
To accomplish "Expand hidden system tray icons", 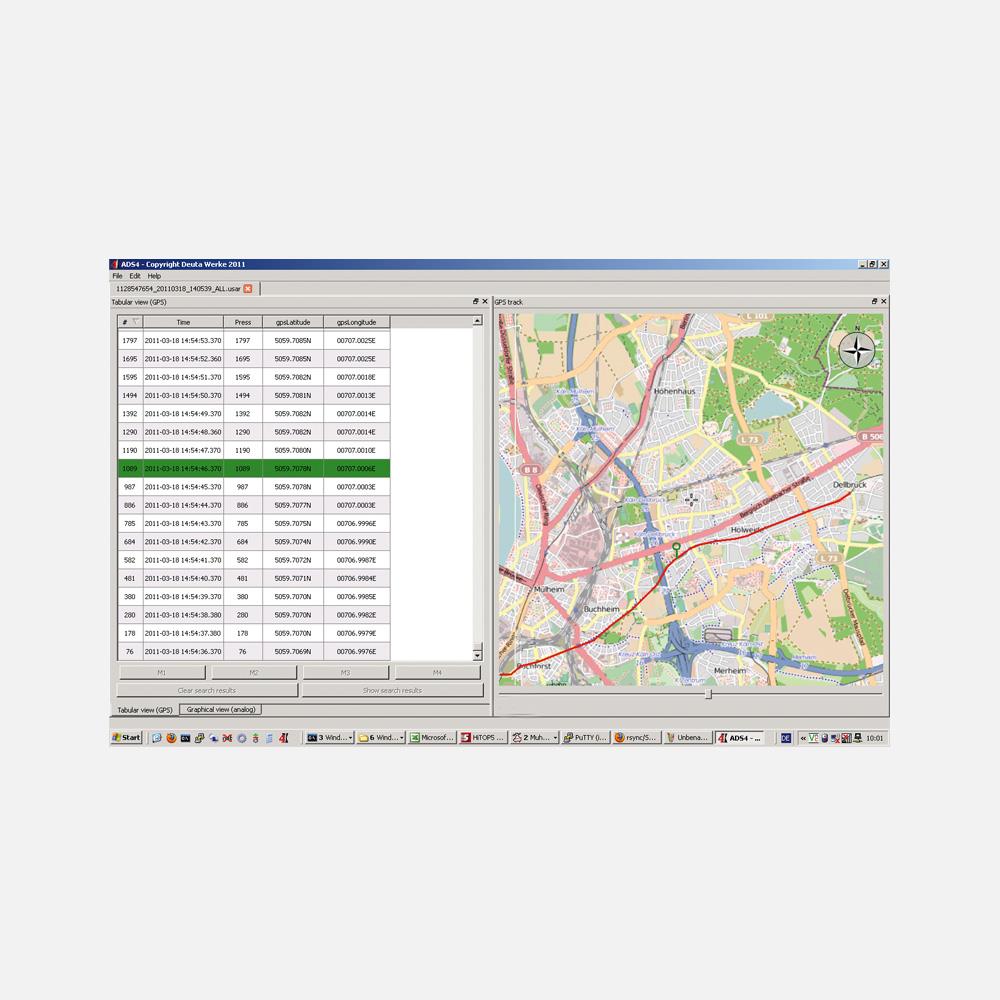I will click(803, 738).
